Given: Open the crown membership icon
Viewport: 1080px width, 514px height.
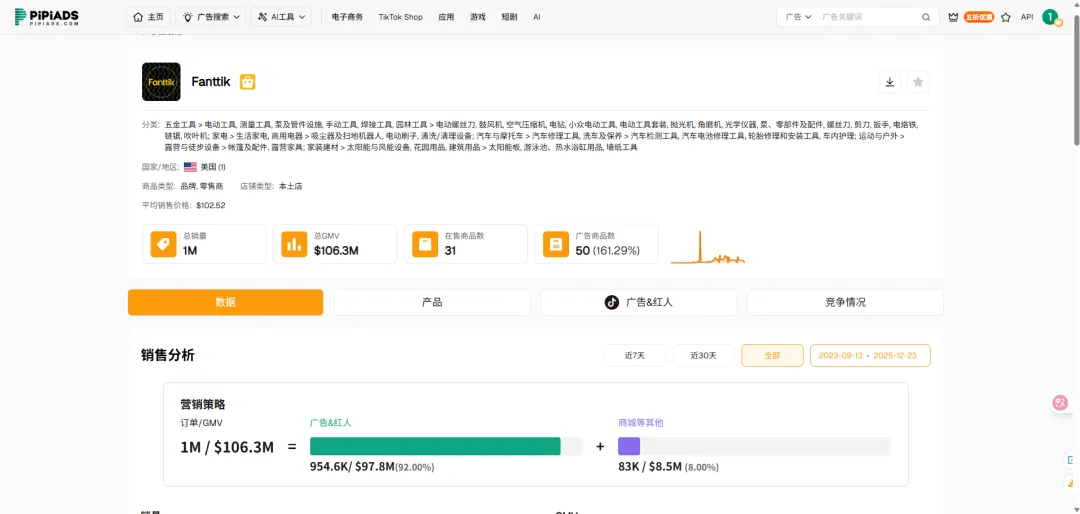Looking at the screenshot, I should pyautogui.click(x=953, y=17).
